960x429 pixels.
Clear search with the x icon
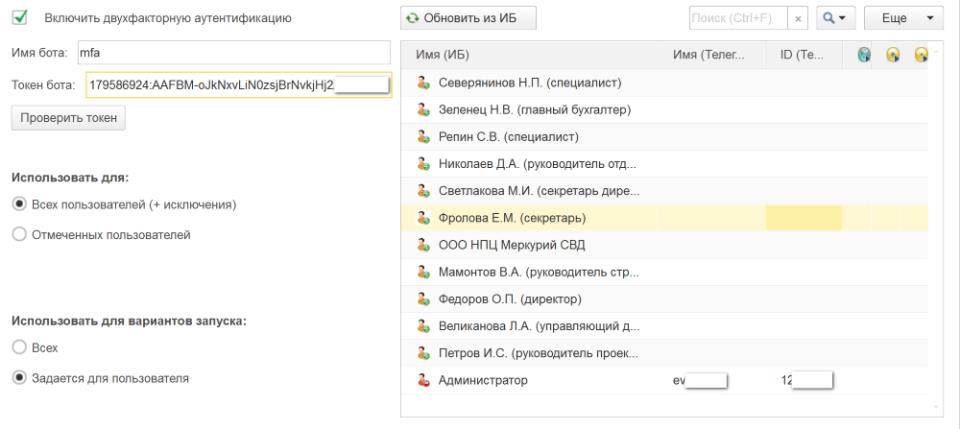(x=799, y=19)
